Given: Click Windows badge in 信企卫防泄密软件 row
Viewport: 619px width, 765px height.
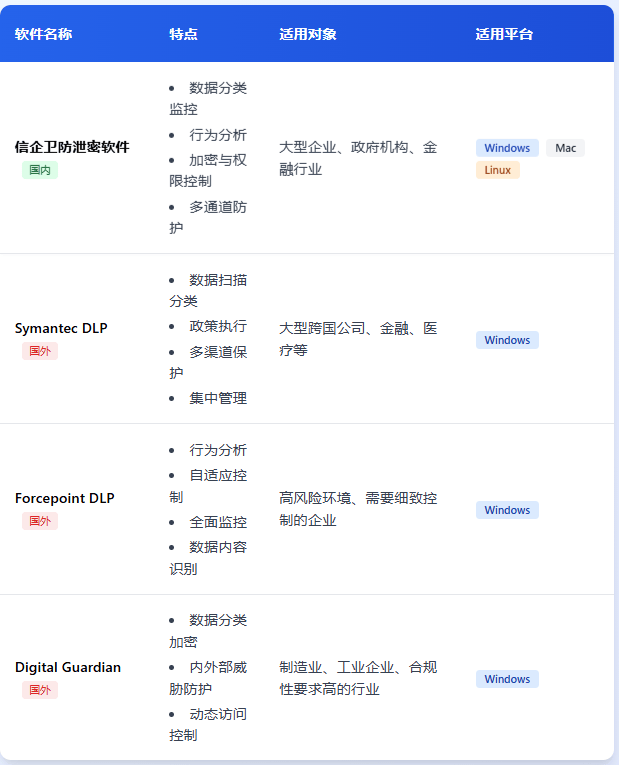Looking at the screenshot, I should tap(507, 148).
